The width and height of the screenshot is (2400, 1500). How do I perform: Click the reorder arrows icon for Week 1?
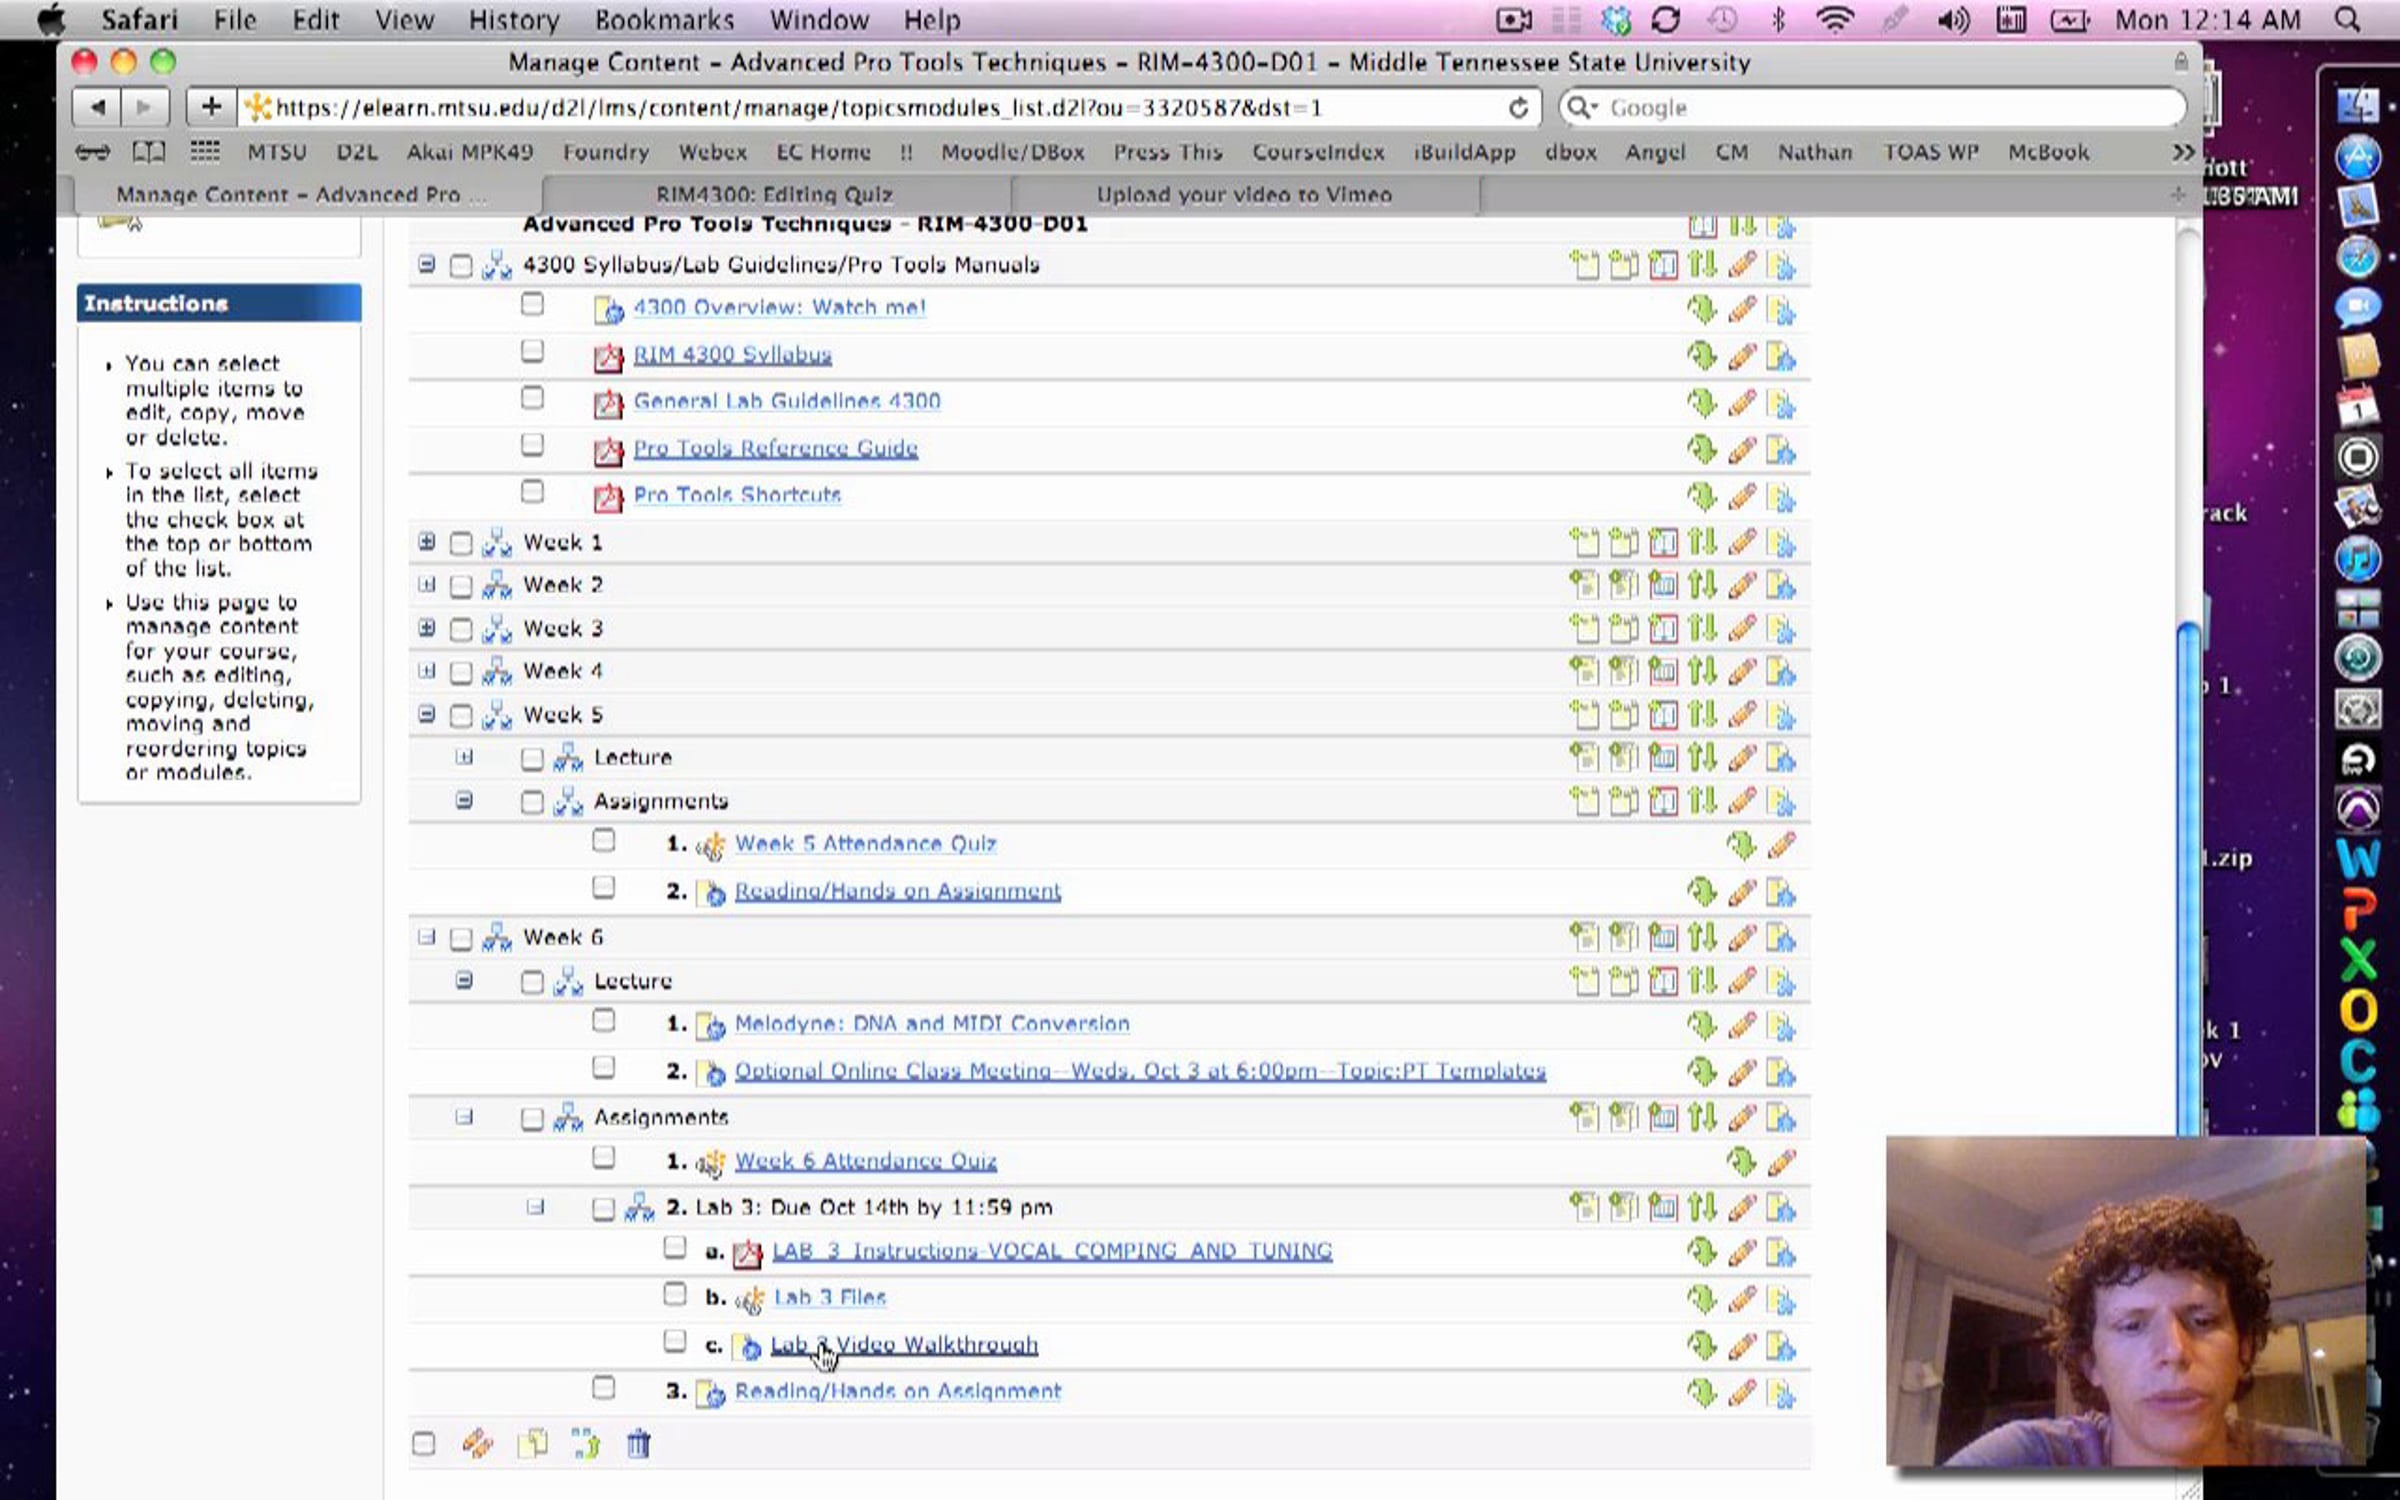(1702, 543)
